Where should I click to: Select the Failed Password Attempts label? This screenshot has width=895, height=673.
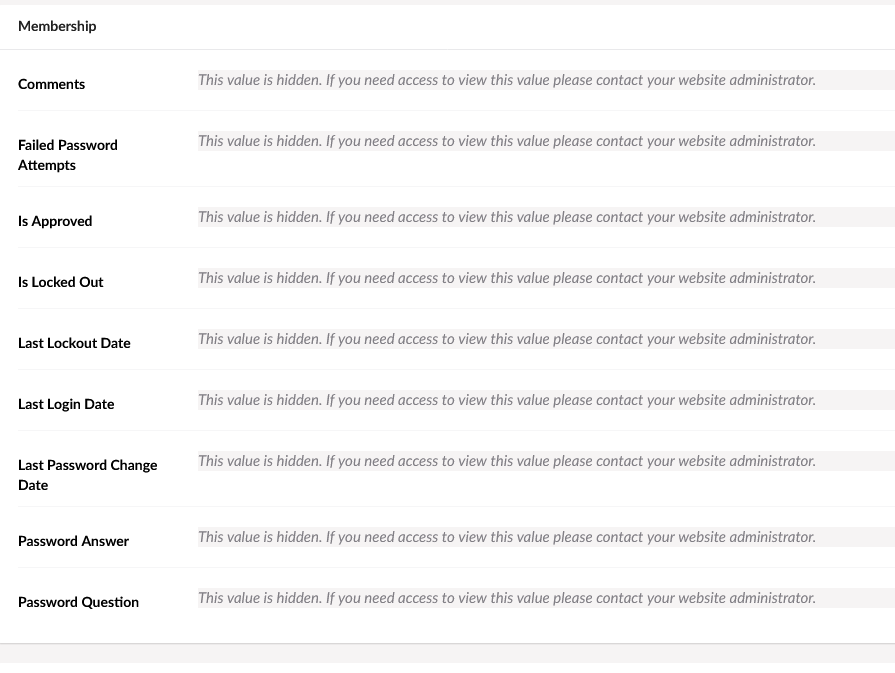point(68,155)
